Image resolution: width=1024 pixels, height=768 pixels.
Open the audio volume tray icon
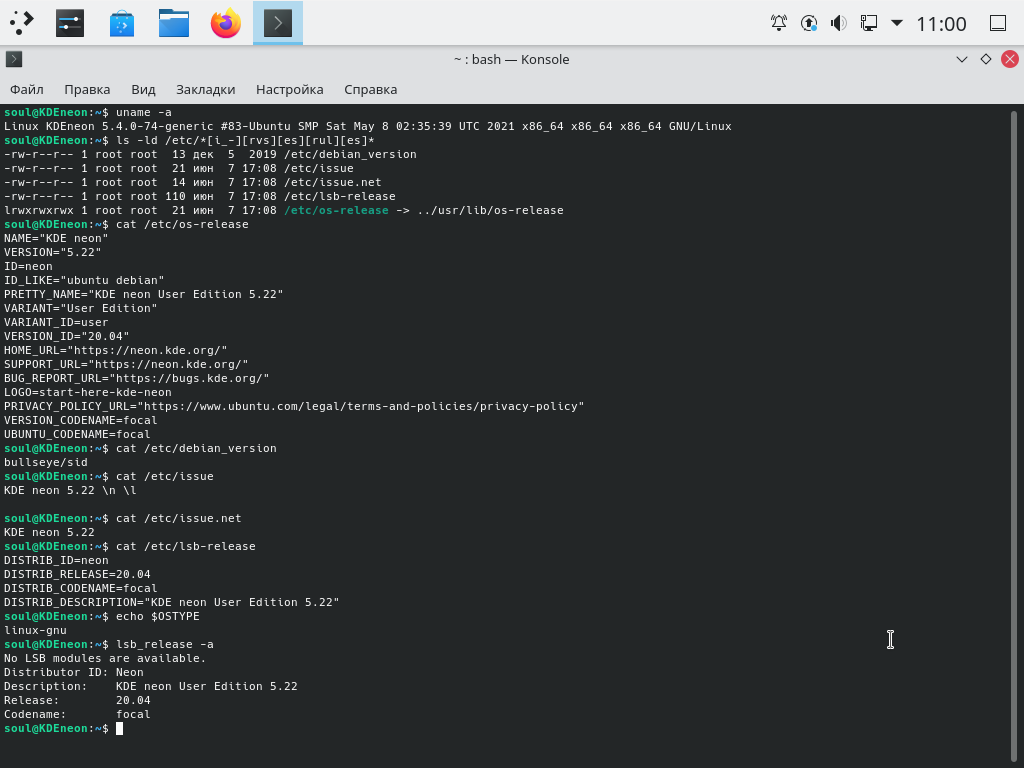coord(839,23)
